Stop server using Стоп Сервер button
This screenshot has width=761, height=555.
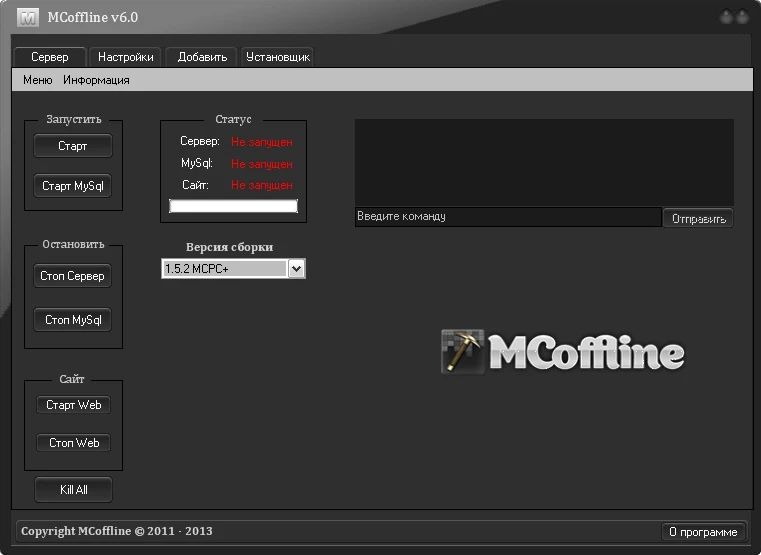click(x=73, y=276)
